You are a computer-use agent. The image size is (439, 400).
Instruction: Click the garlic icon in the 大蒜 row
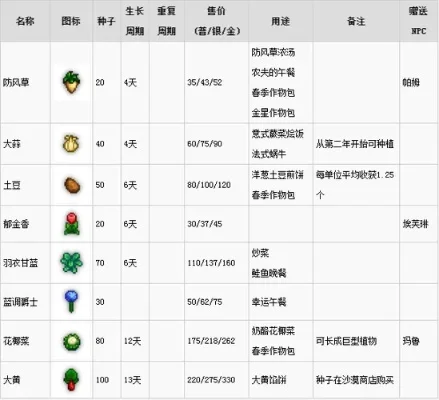(x=71, y=144)
